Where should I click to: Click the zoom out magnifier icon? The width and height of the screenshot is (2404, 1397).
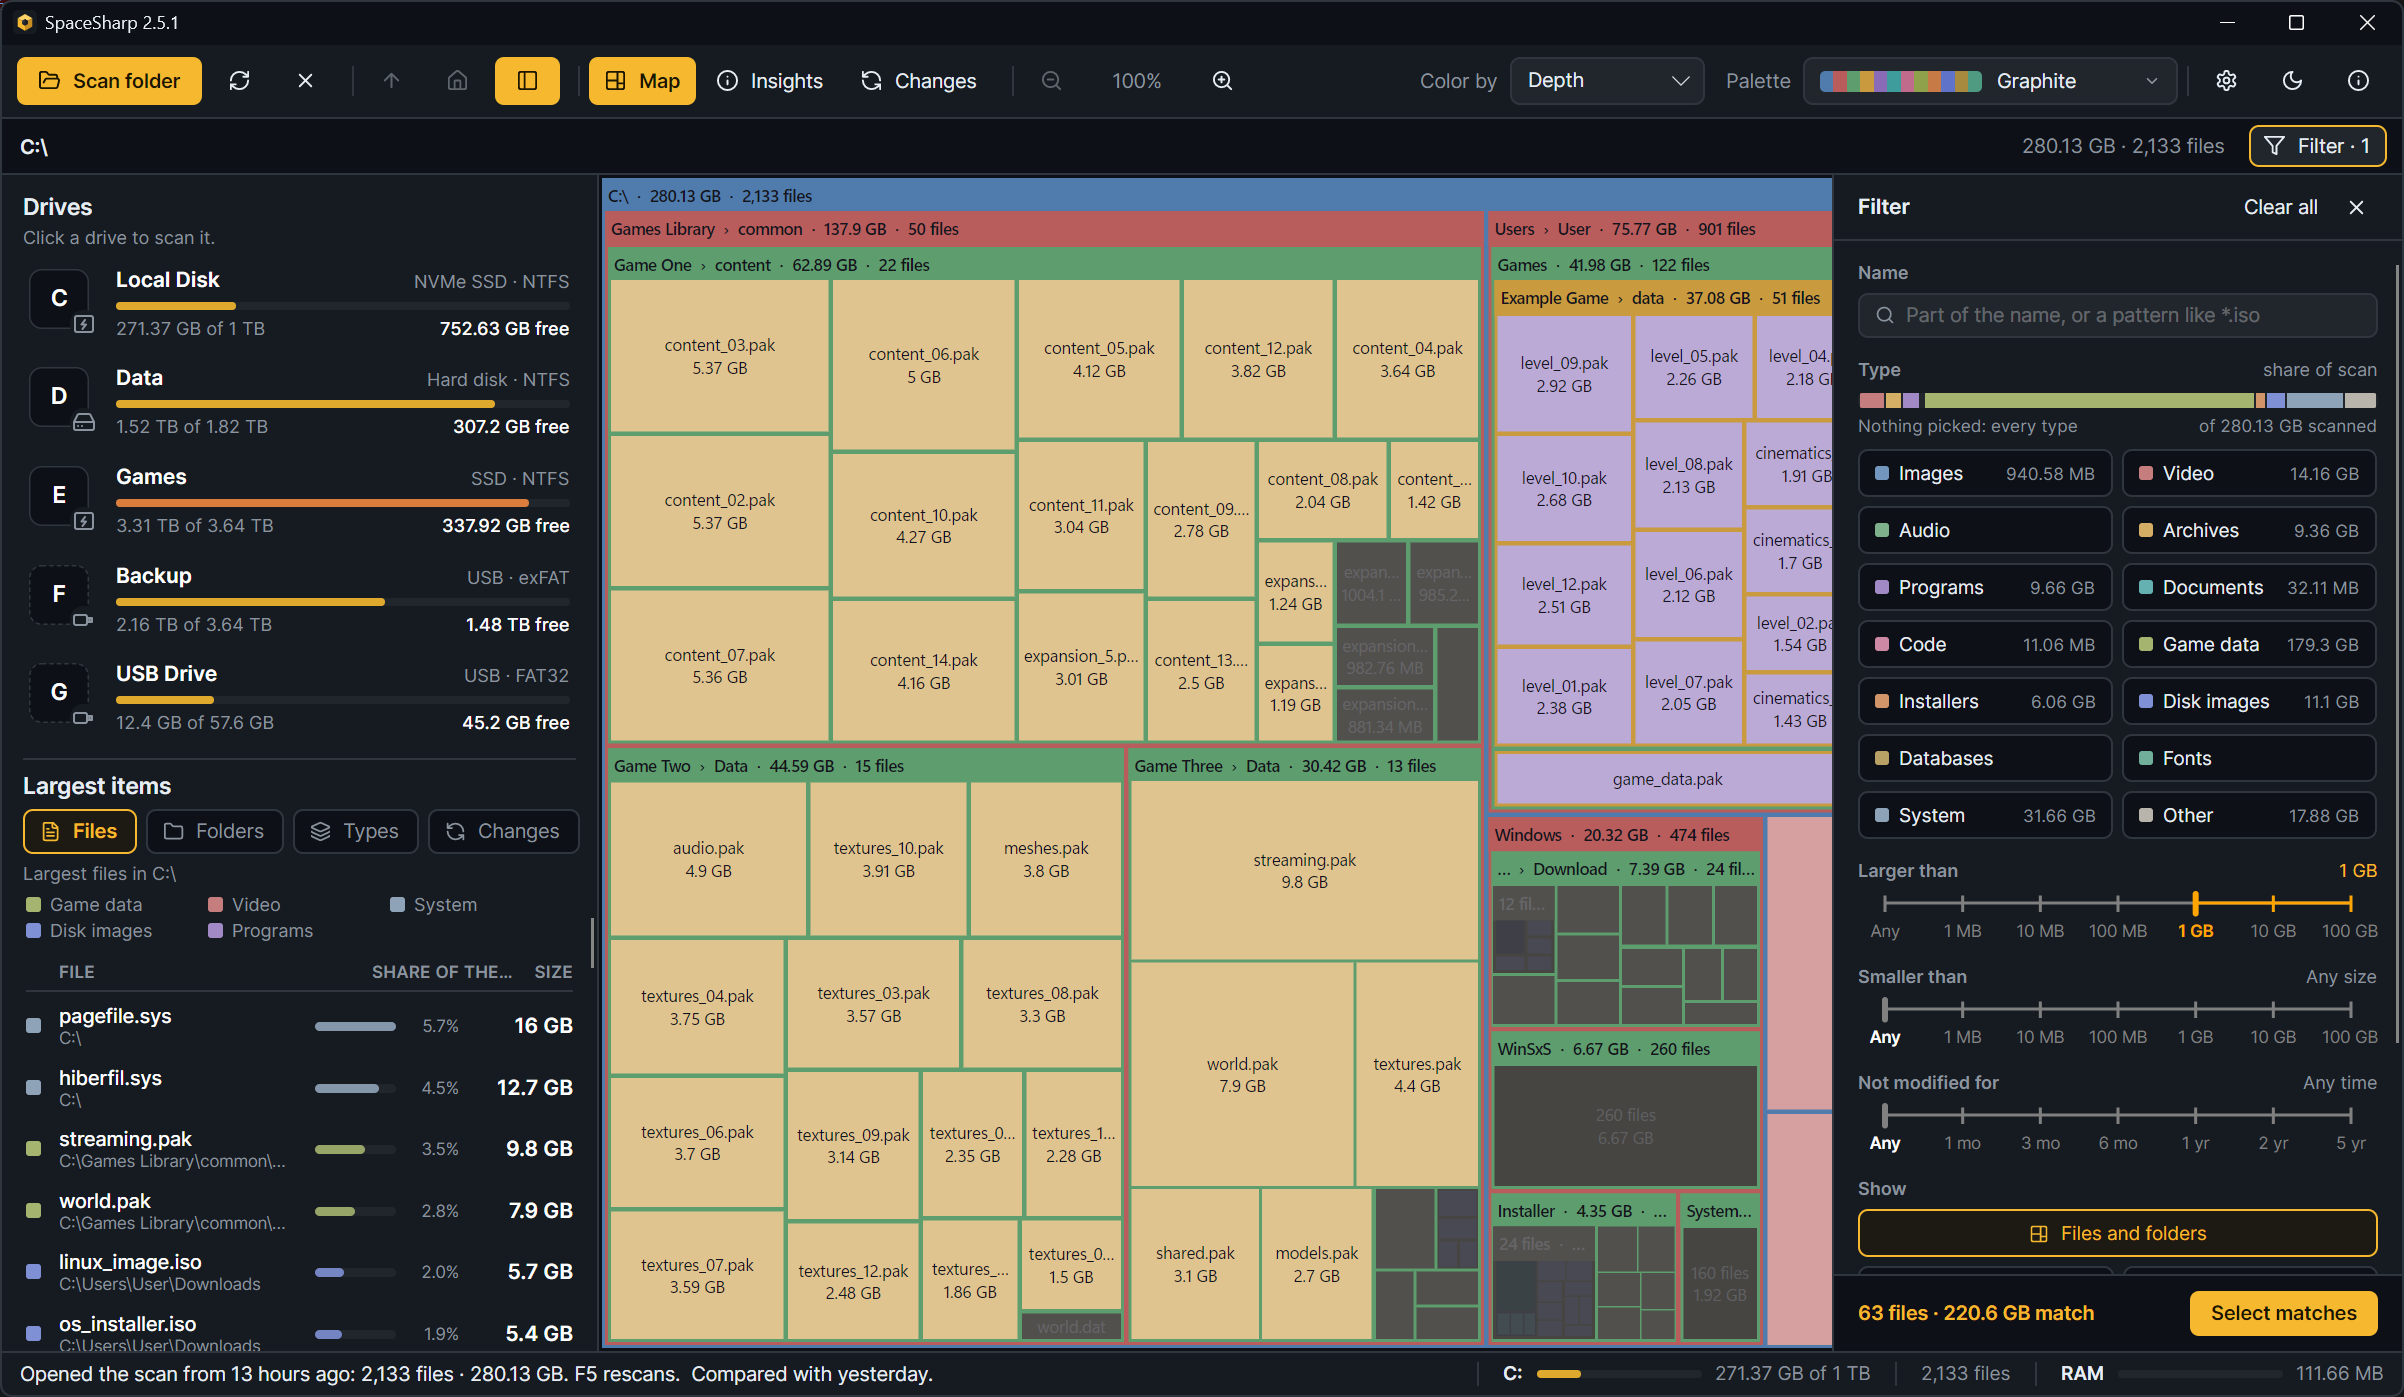click(1051, 81)
